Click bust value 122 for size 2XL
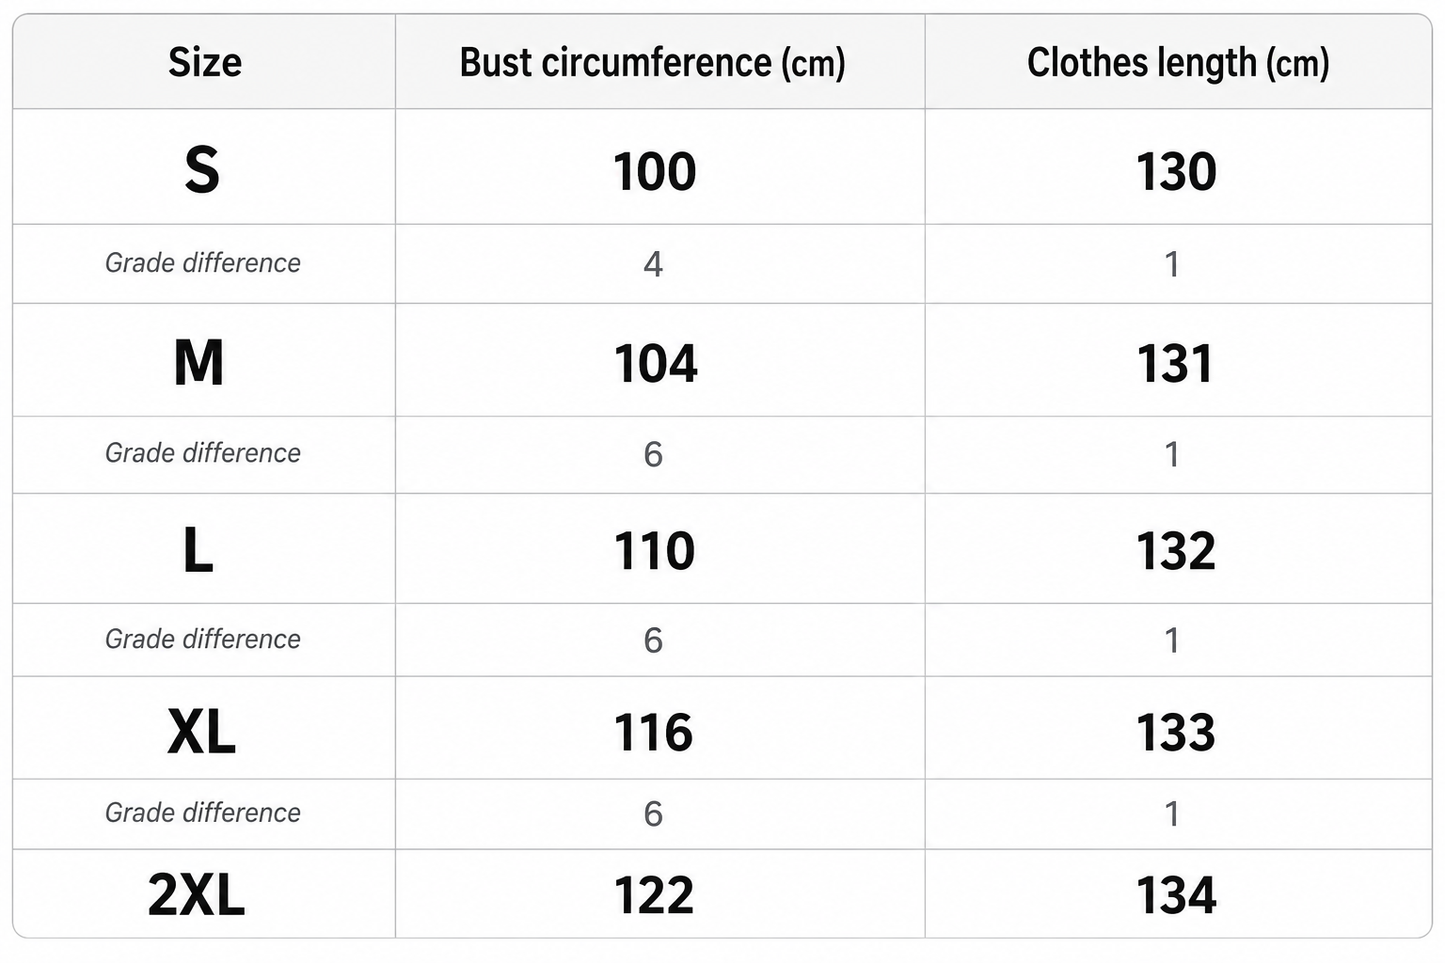This screenshot has width=1445, height=963. 654,896
